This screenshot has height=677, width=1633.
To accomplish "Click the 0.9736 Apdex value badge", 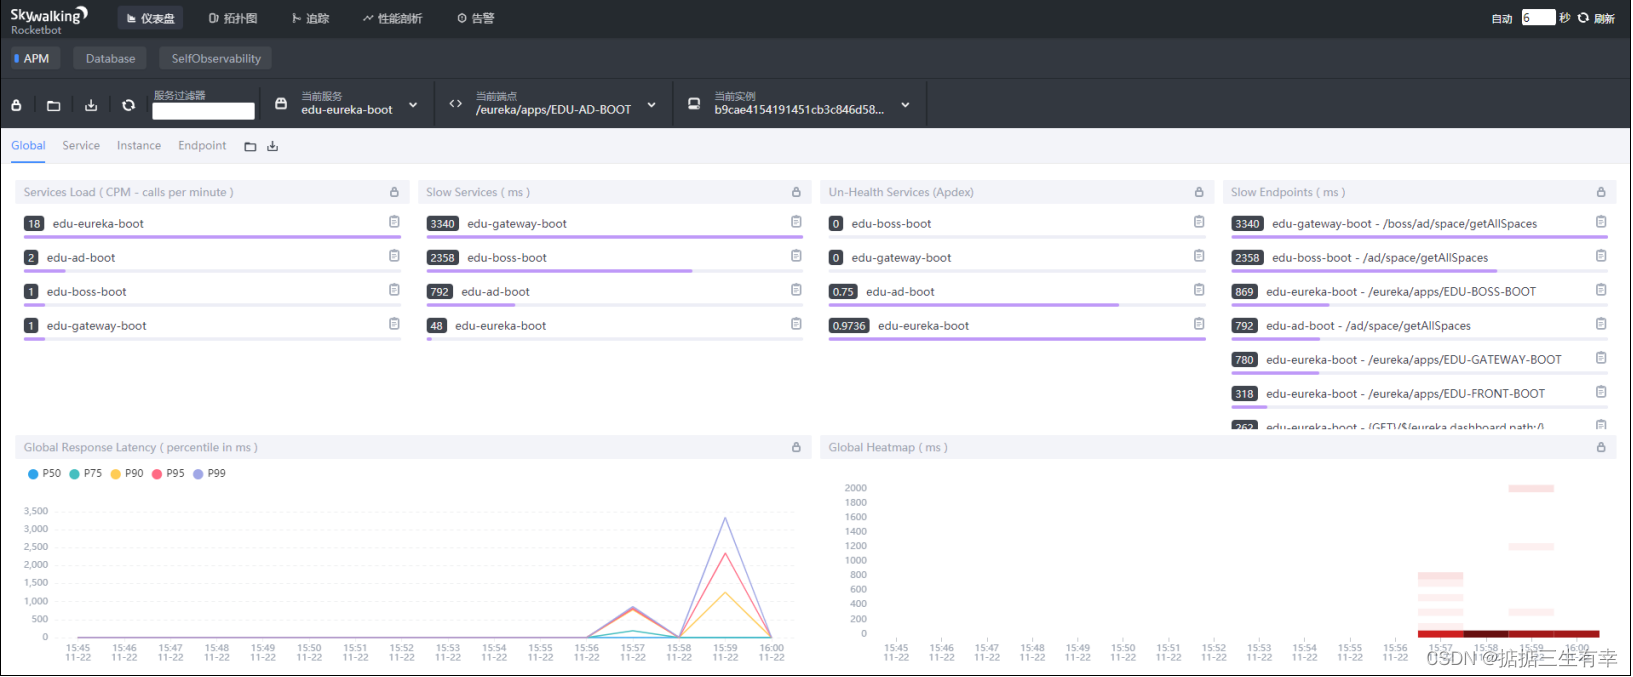I will pos(849,326).
